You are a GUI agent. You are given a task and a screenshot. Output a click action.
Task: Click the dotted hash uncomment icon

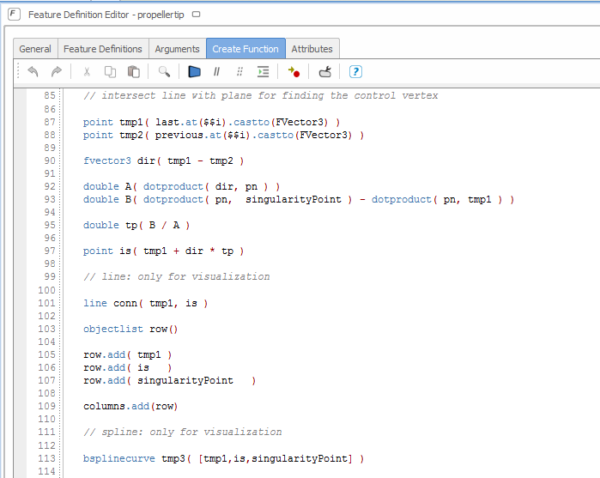click(239, 72)
